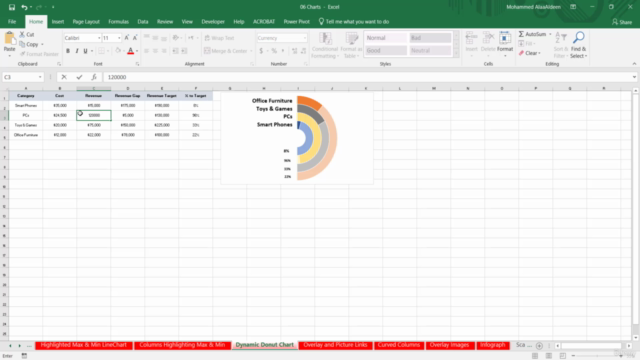The width and height of the screenshot is (640, 360).
Task: Cut the selected cell content
Action: tap(27, 35)
